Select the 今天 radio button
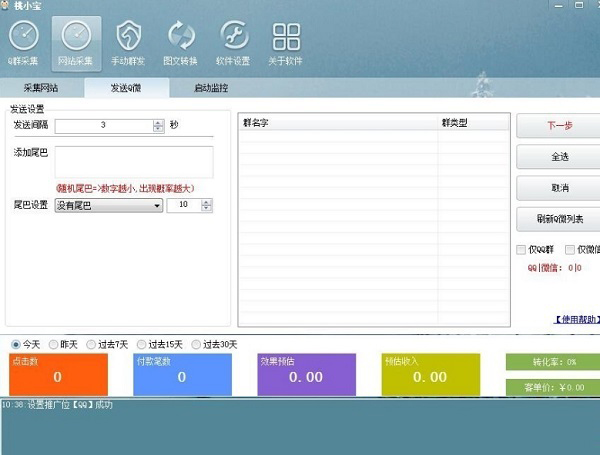The image size is (600, 455). point(16,344)
